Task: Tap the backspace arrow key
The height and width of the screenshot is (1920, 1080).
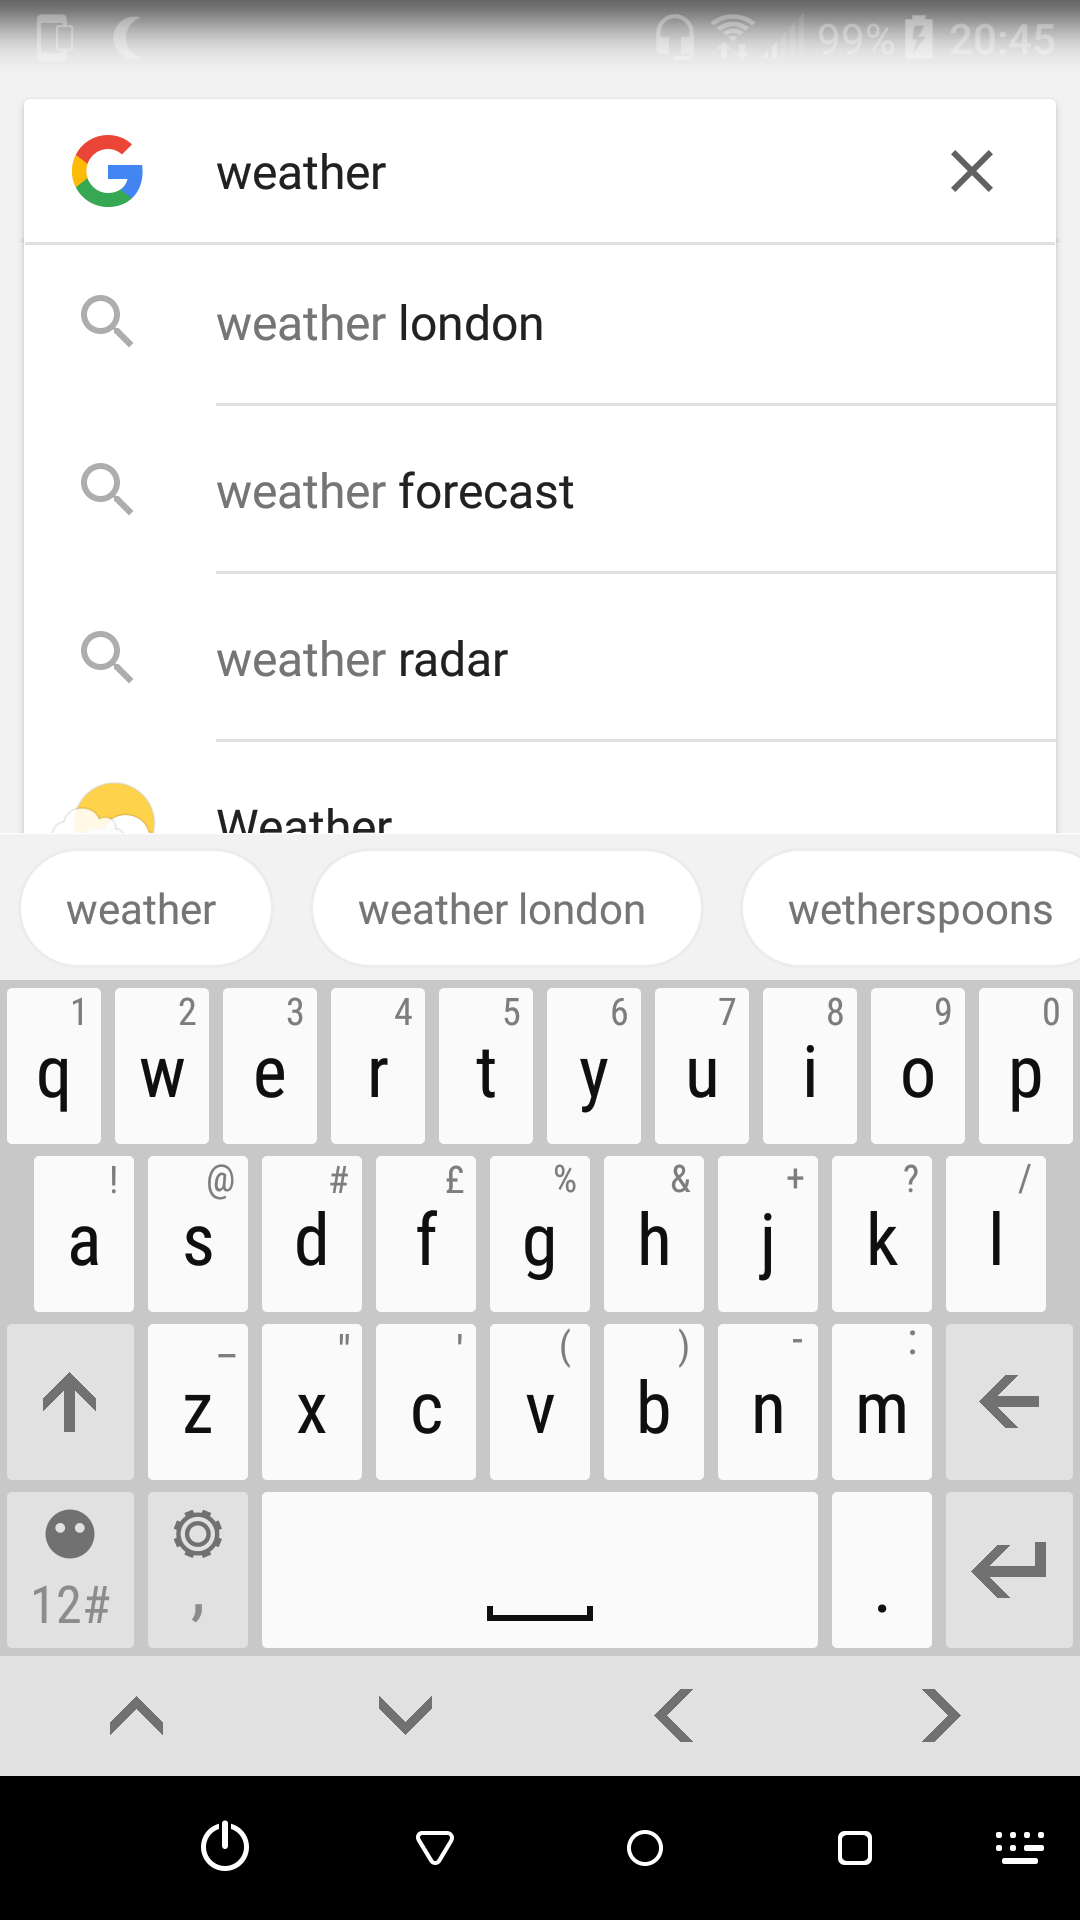Action: click(1009, 1402)
